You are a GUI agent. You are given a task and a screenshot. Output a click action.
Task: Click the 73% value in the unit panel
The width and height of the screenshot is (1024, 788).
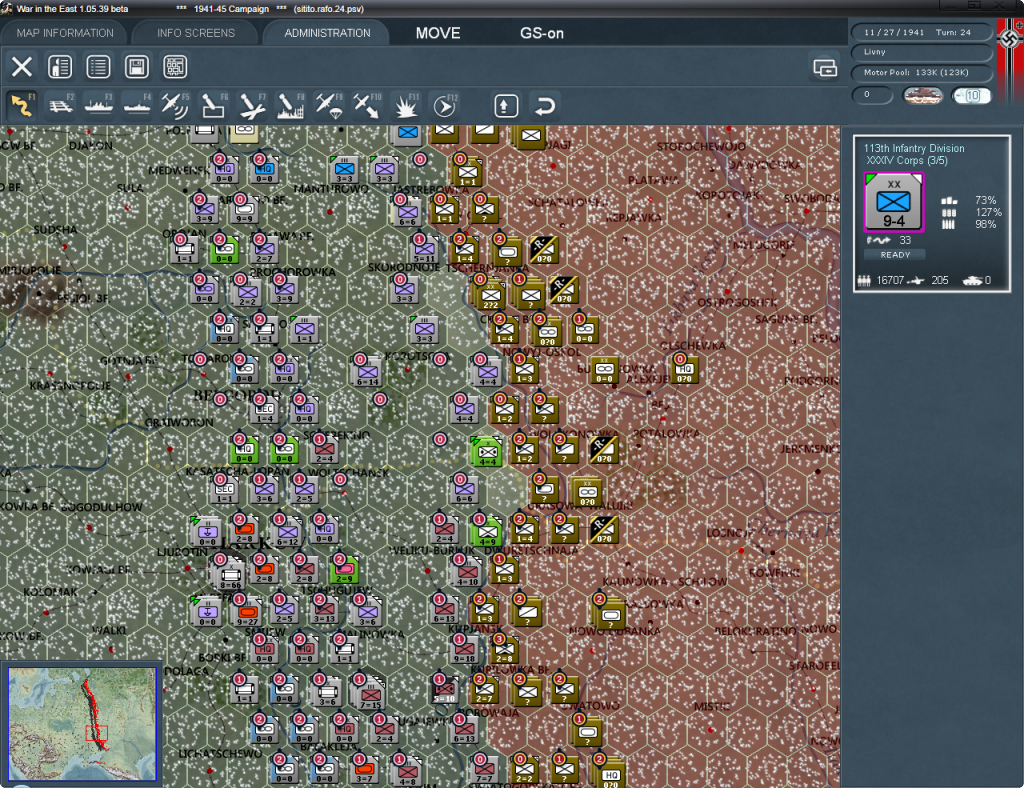985,200
